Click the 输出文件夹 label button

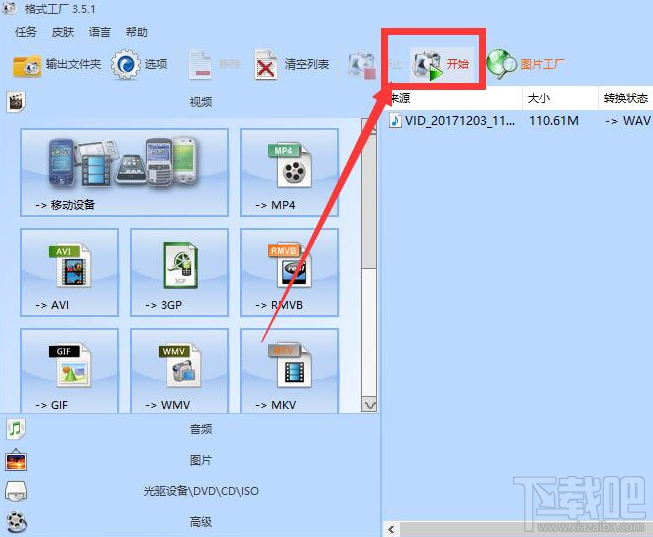coord(73,64)
